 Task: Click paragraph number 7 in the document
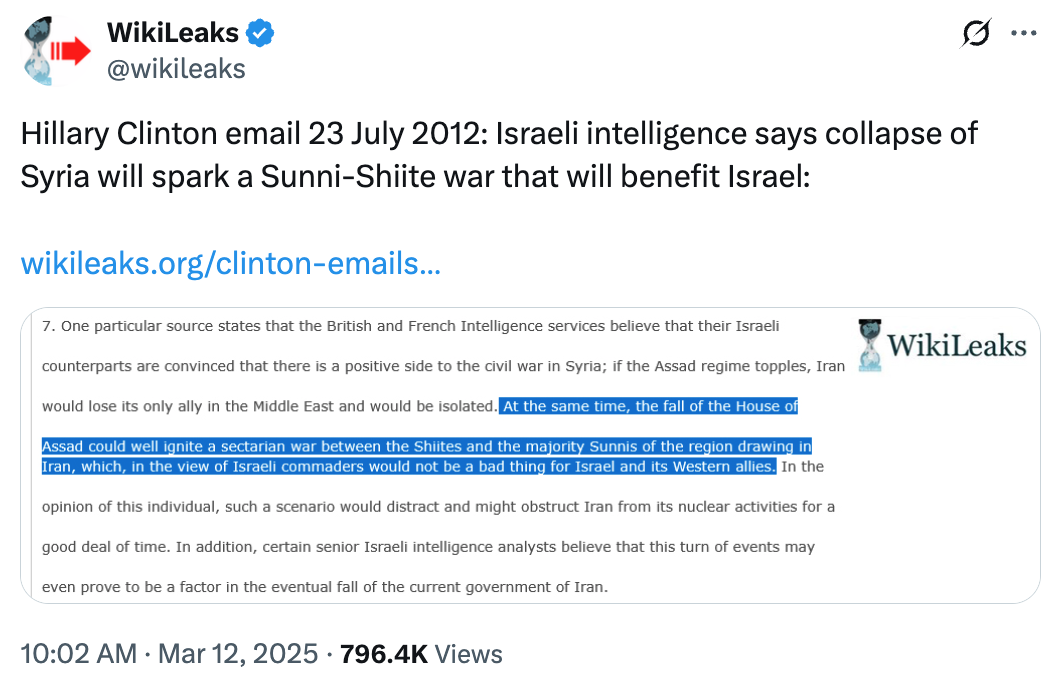tap(48, 326)
